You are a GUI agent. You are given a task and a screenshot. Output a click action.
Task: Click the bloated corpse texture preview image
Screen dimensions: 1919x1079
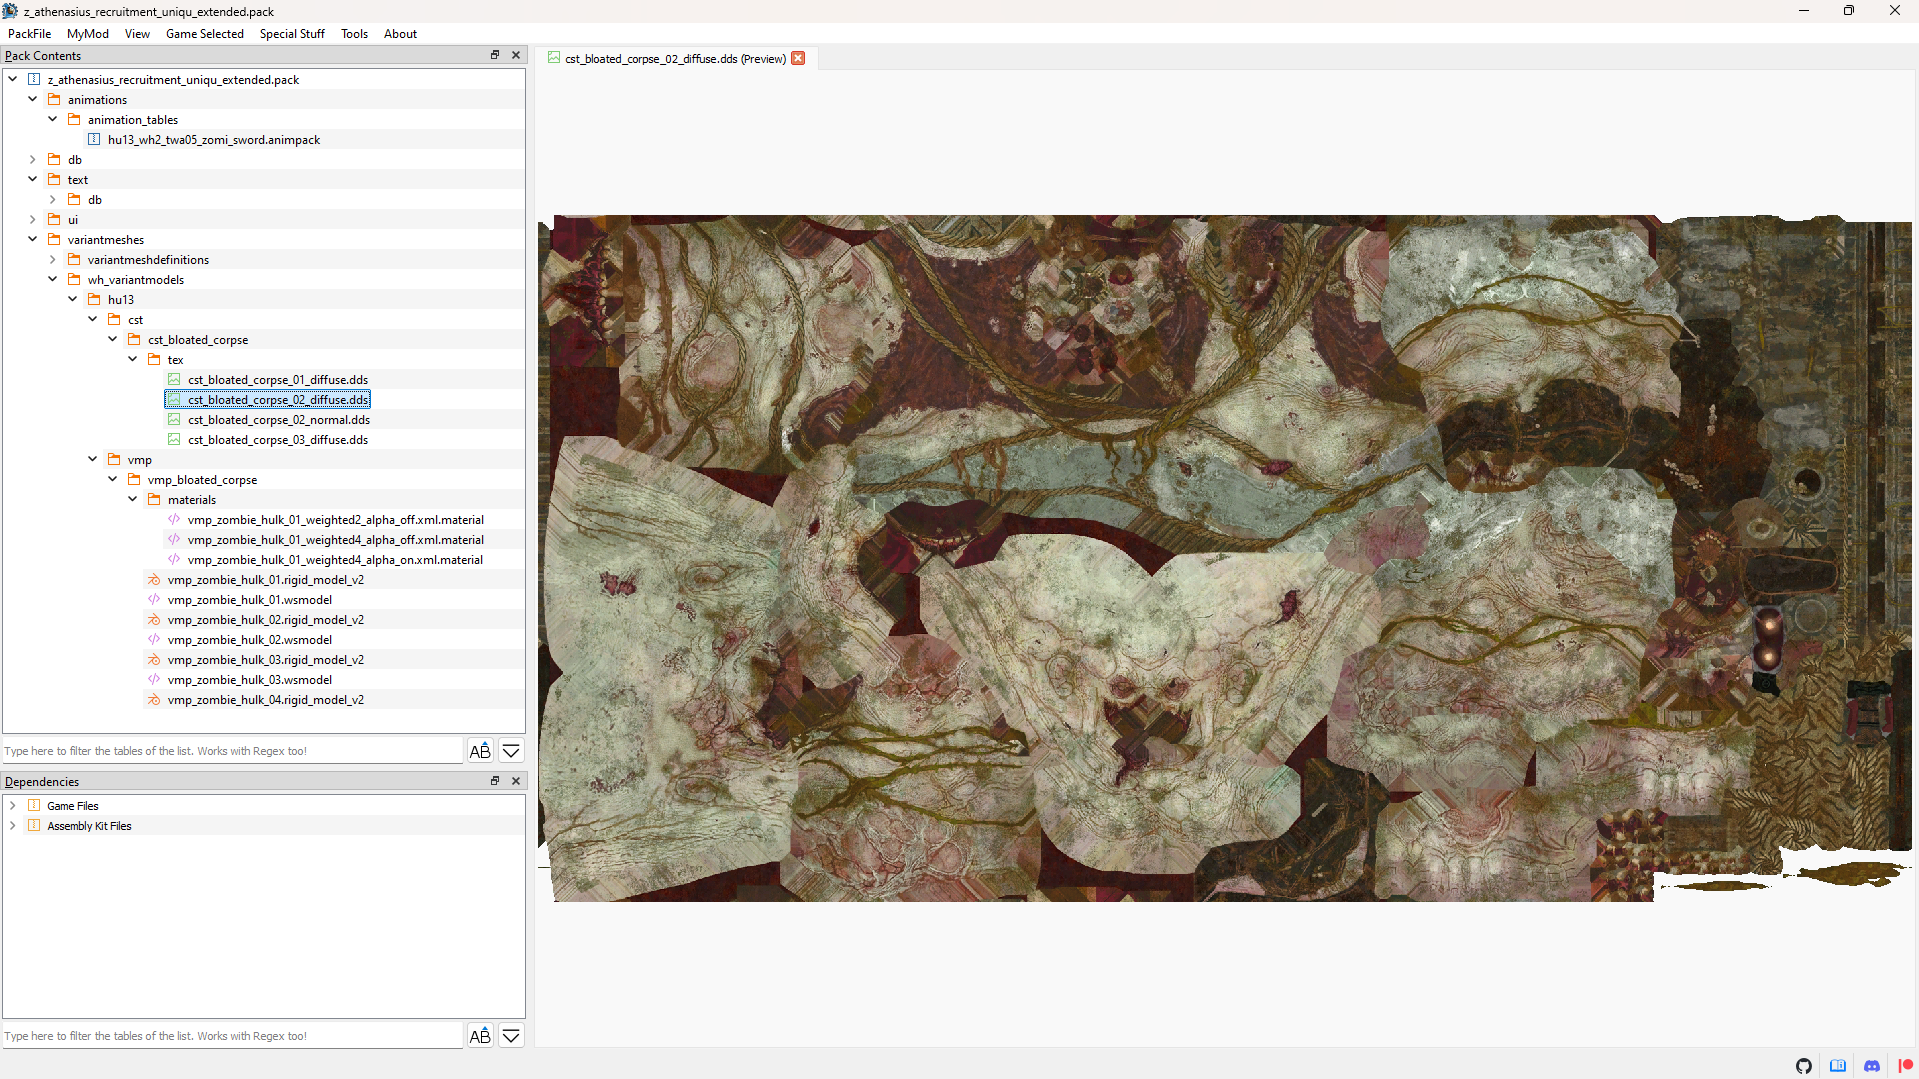(x=1225, y=558)
